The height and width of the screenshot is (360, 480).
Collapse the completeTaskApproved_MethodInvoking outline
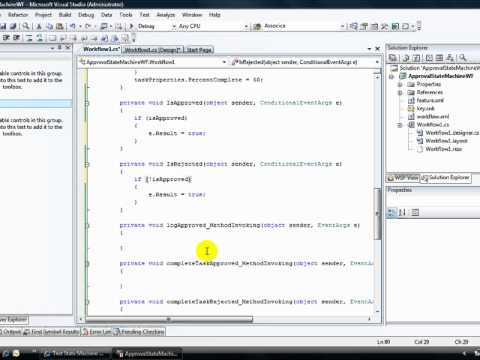click(x=87, y=264)
